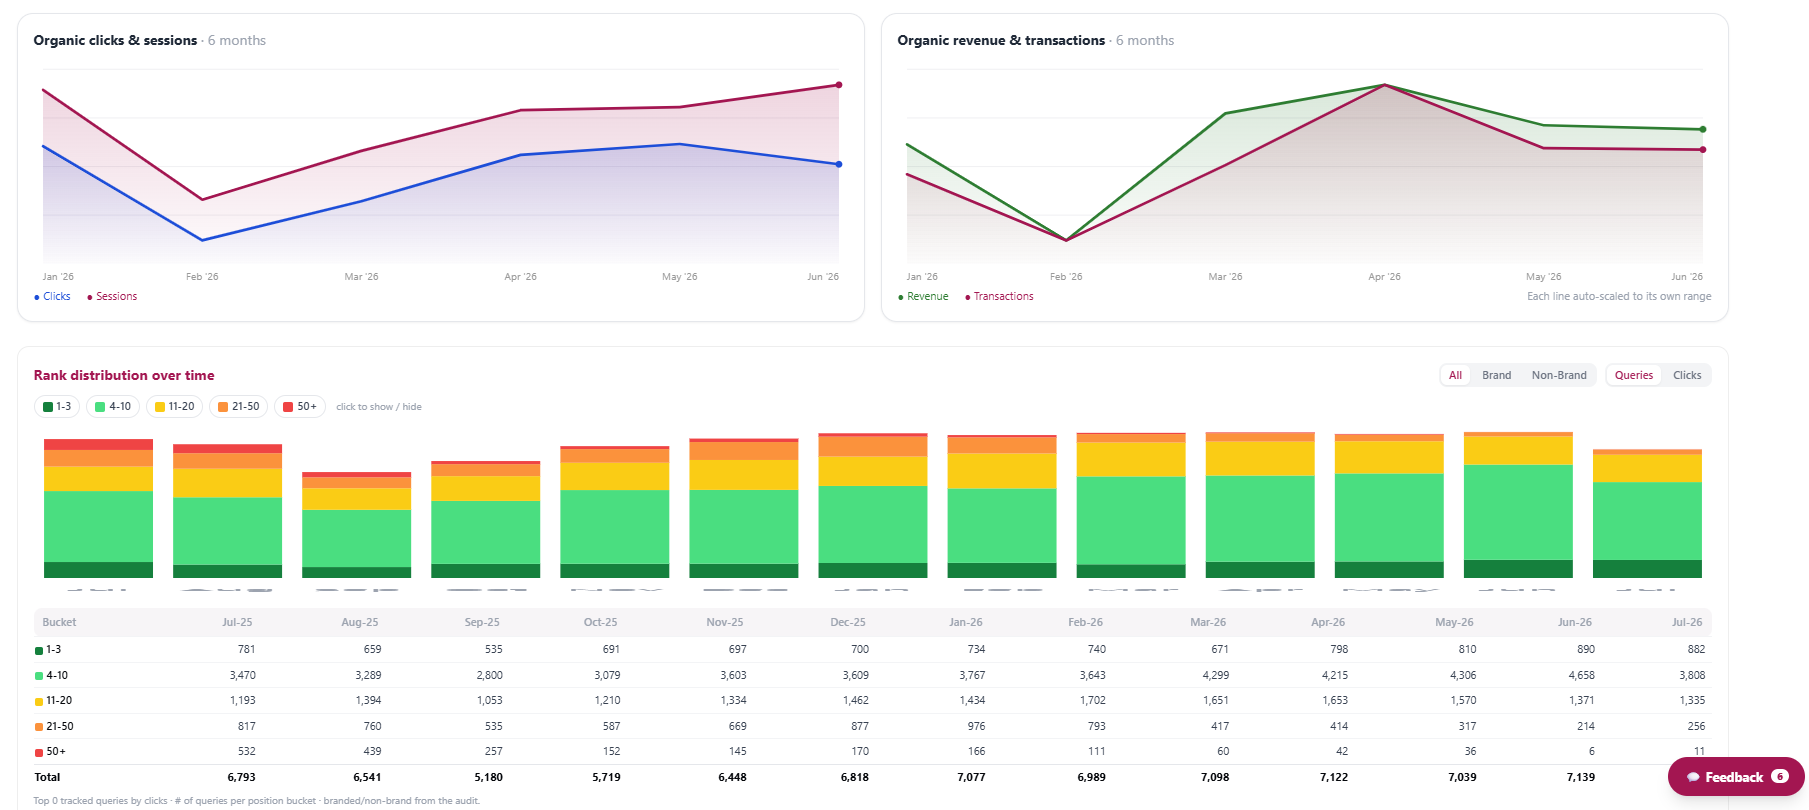1809x810 pixels.
Task: Click the Apr '26 label on revenue chart
Action: (1384, 276)
